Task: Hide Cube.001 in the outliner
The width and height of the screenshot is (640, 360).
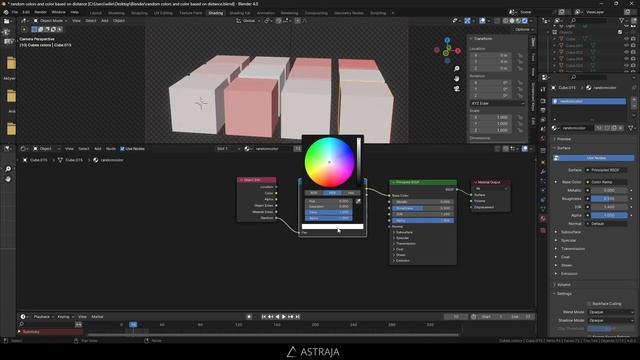Action: tap(627, 46)
